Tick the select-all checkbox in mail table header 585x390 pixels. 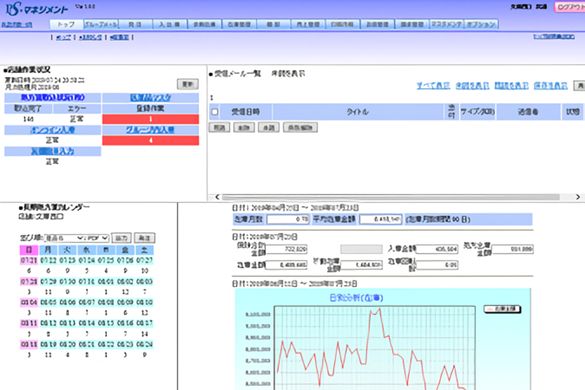215,112
